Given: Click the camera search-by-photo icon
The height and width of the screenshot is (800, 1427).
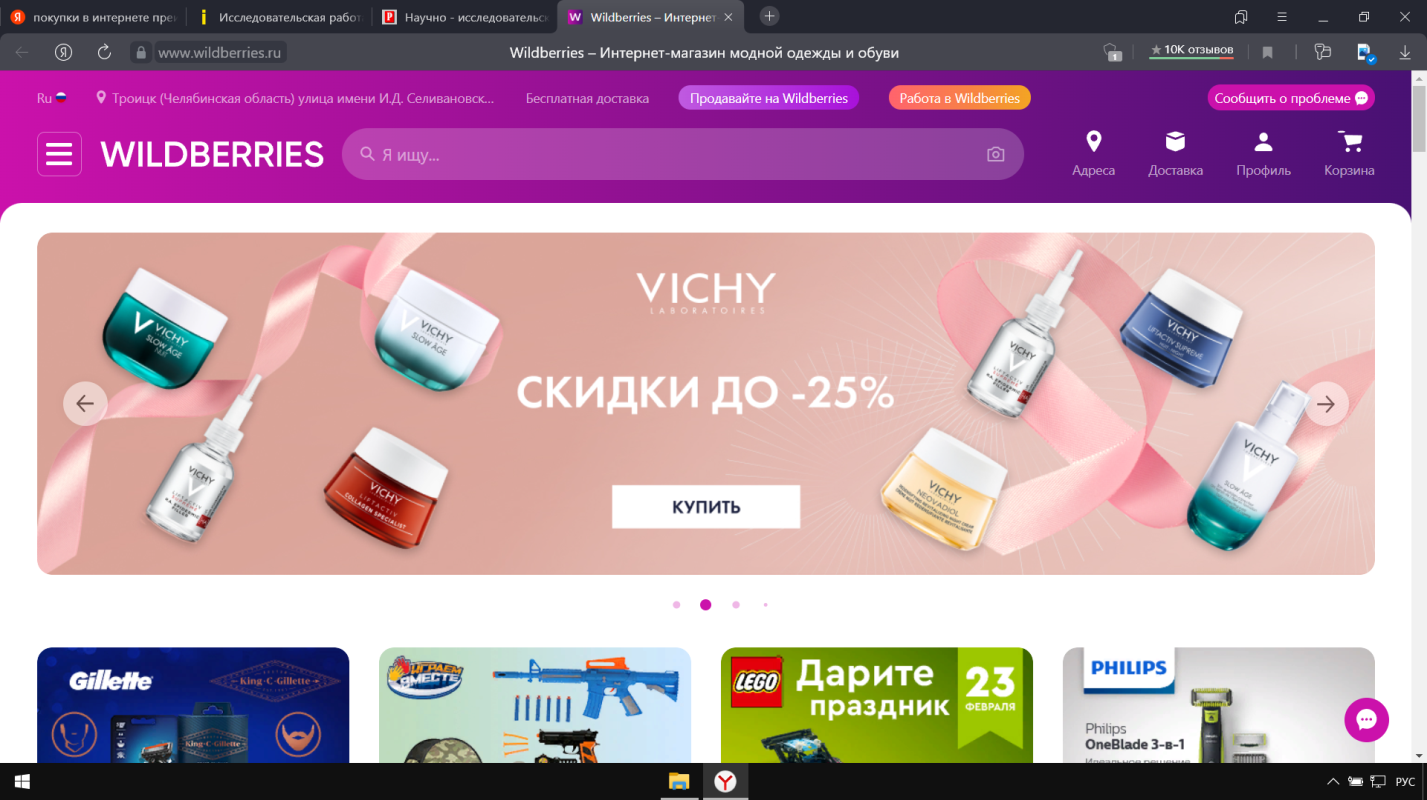Looking at the screenshot, I should pos(995,154).
